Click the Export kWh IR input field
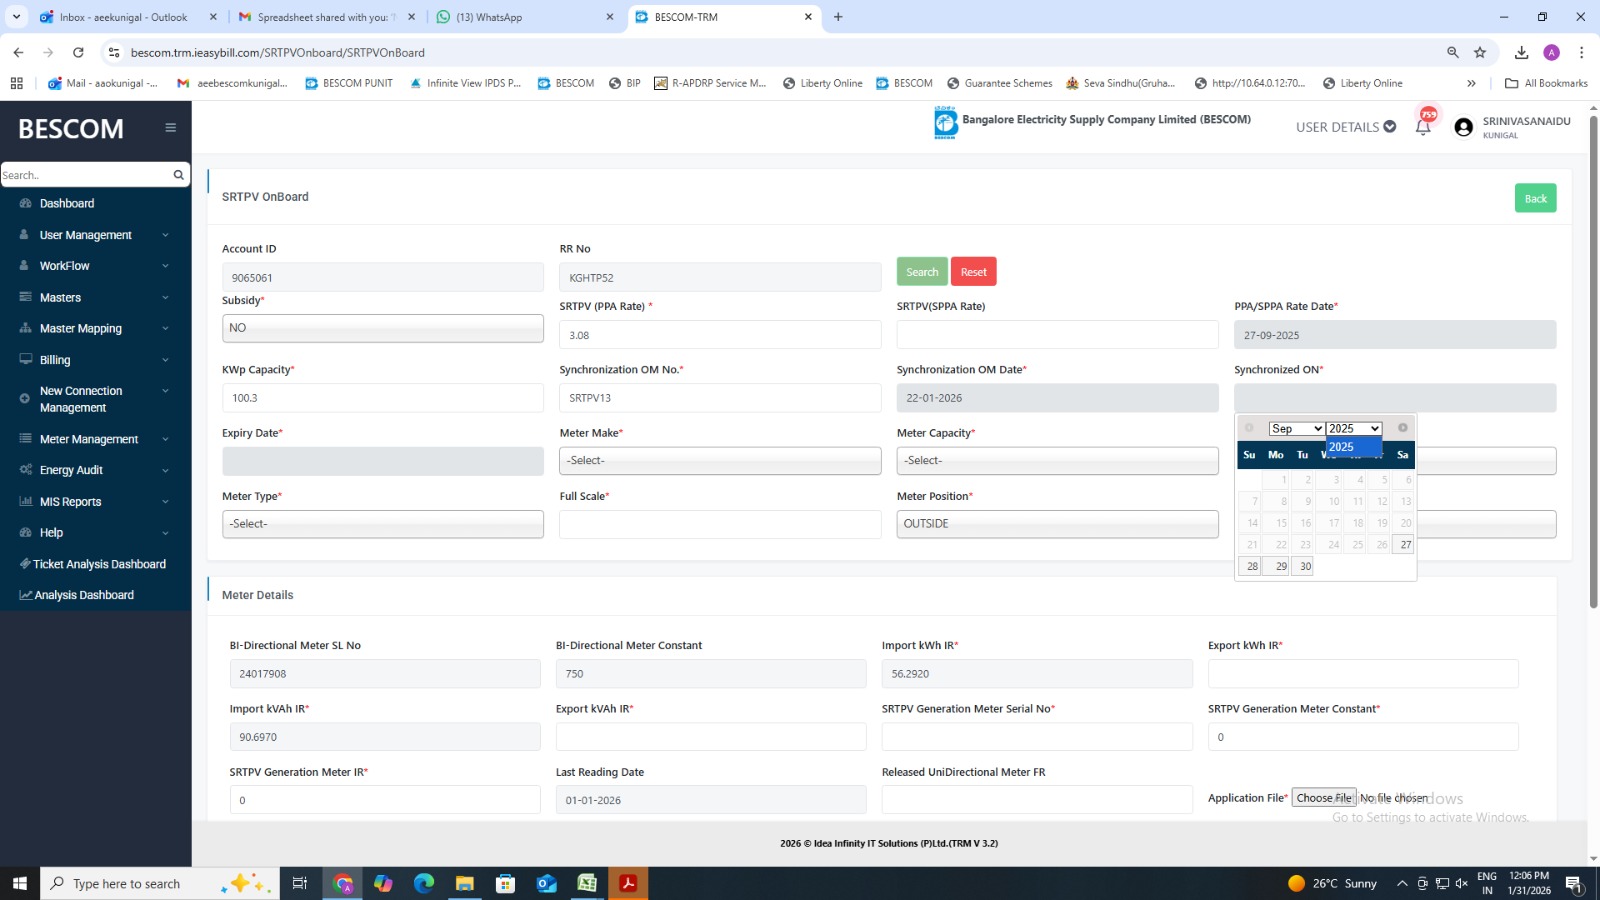This screenshot has width=1600, height=900. (1362, 674)
